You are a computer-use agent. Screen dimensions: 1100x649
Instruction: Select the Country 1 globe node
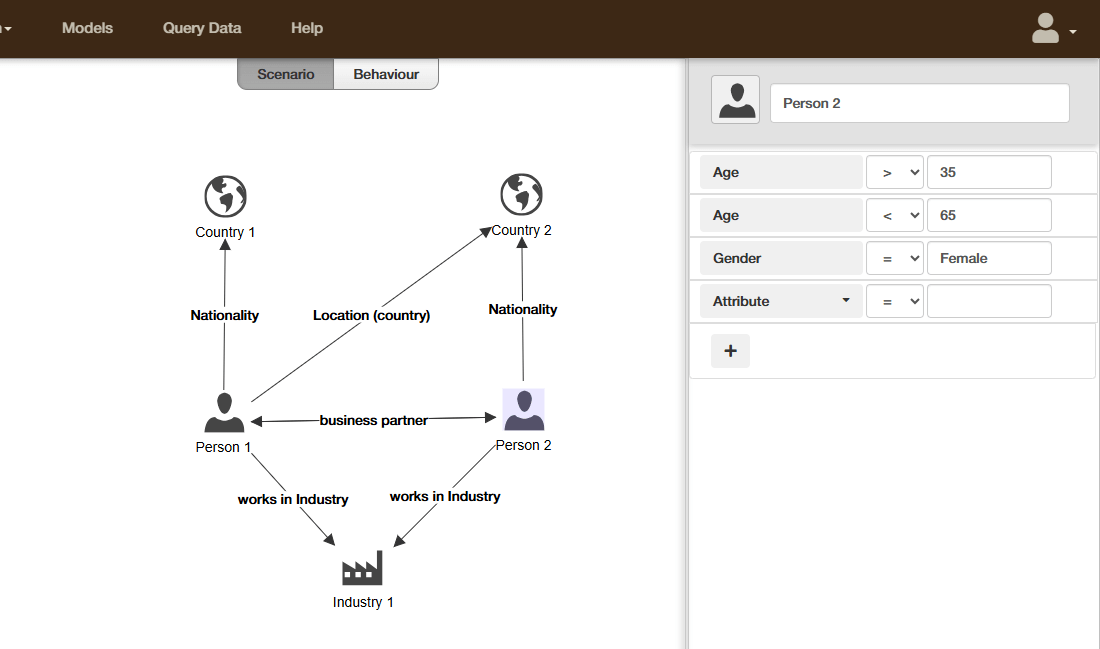click(225, 197)
